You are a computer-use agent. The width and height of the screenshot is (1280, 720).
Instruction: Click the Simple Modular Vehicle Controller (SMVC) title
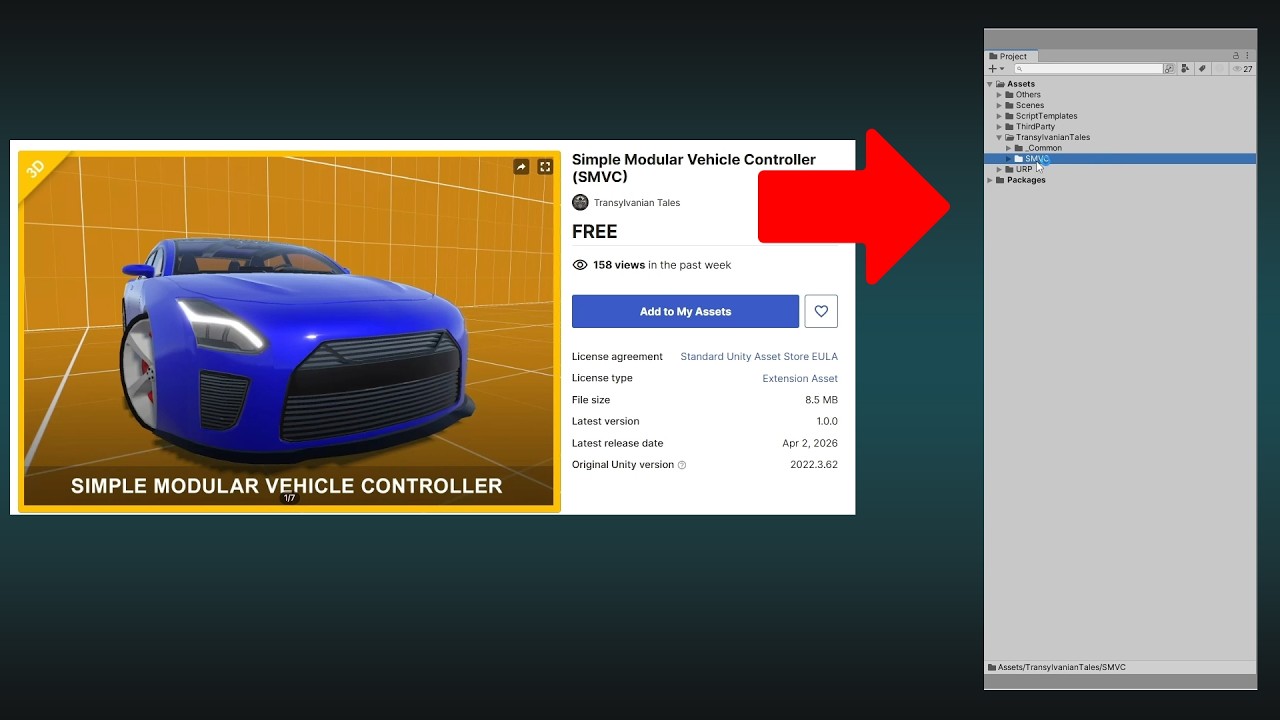click(694, 168)
